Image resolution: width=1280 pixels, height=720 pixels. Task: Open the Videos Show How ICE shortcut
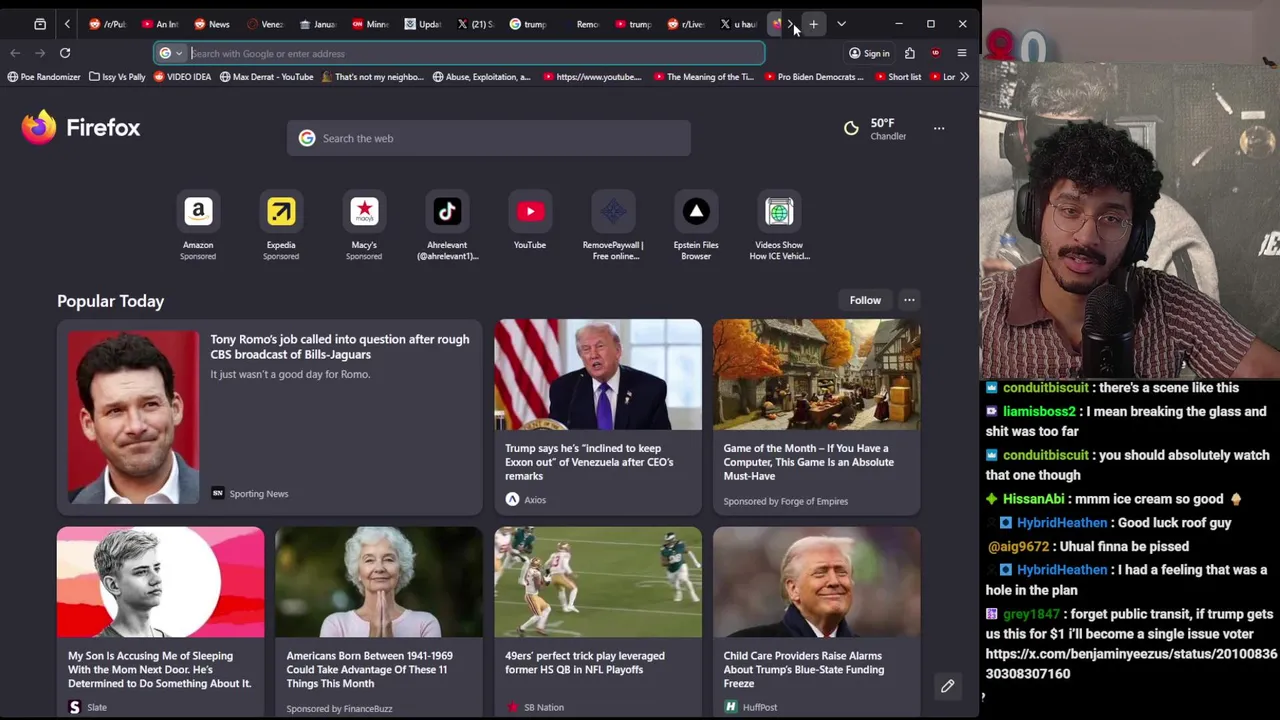779,227
